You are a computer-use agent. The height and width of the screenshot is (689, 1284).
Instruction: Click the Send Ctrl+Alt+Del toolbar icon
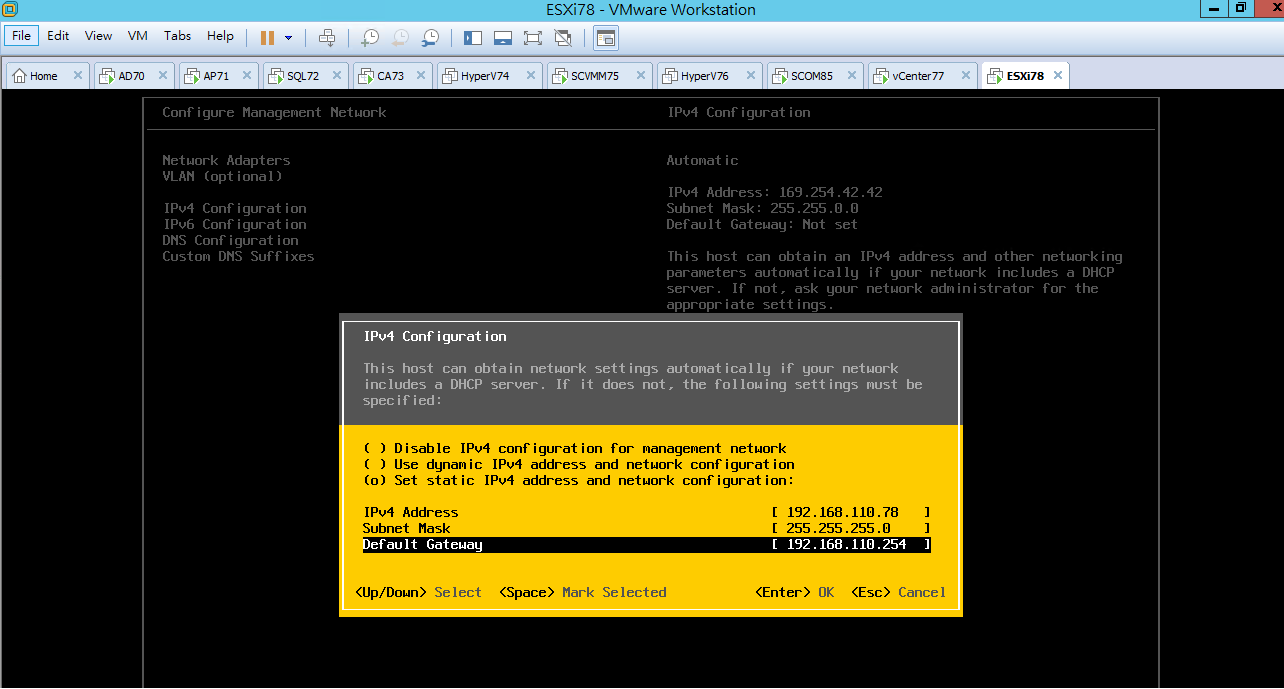[x=327, y=38]
